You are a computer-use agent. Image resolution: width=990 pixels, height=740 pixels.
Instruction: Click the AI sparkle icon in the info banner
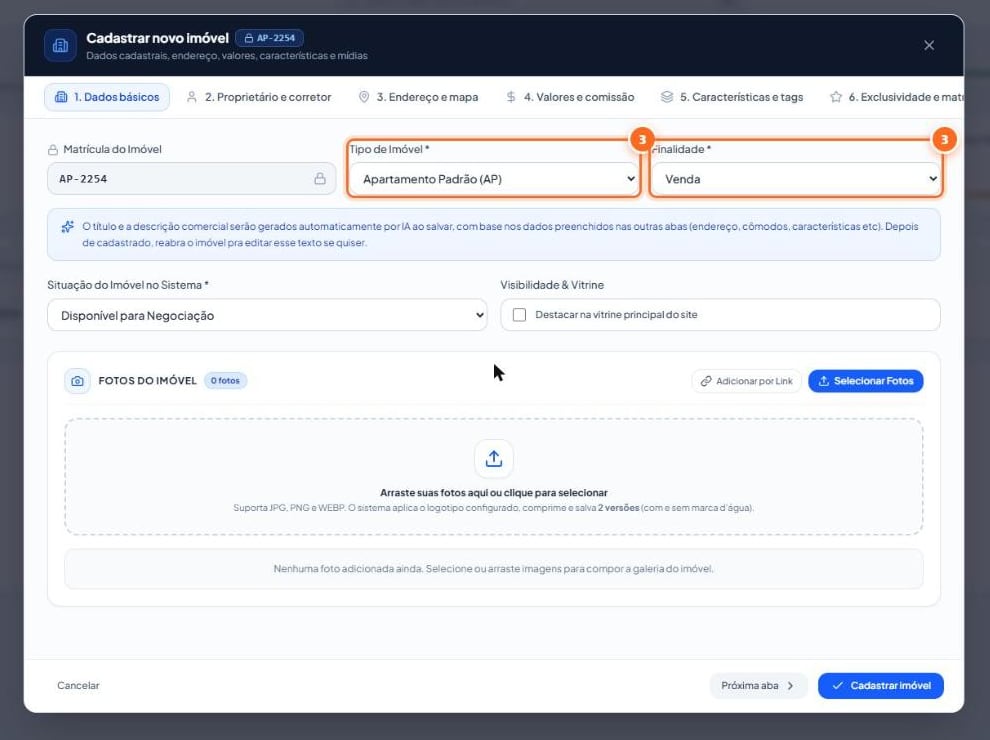coord(67,227)
